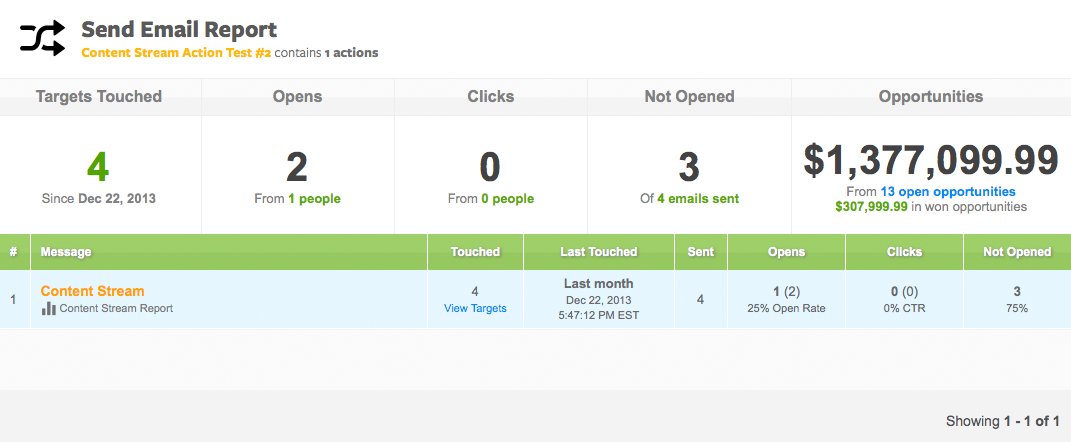
Task: Click the 5:47:12 PM EST timestamp
Action: pyautogui.click(x=598, y=315)
